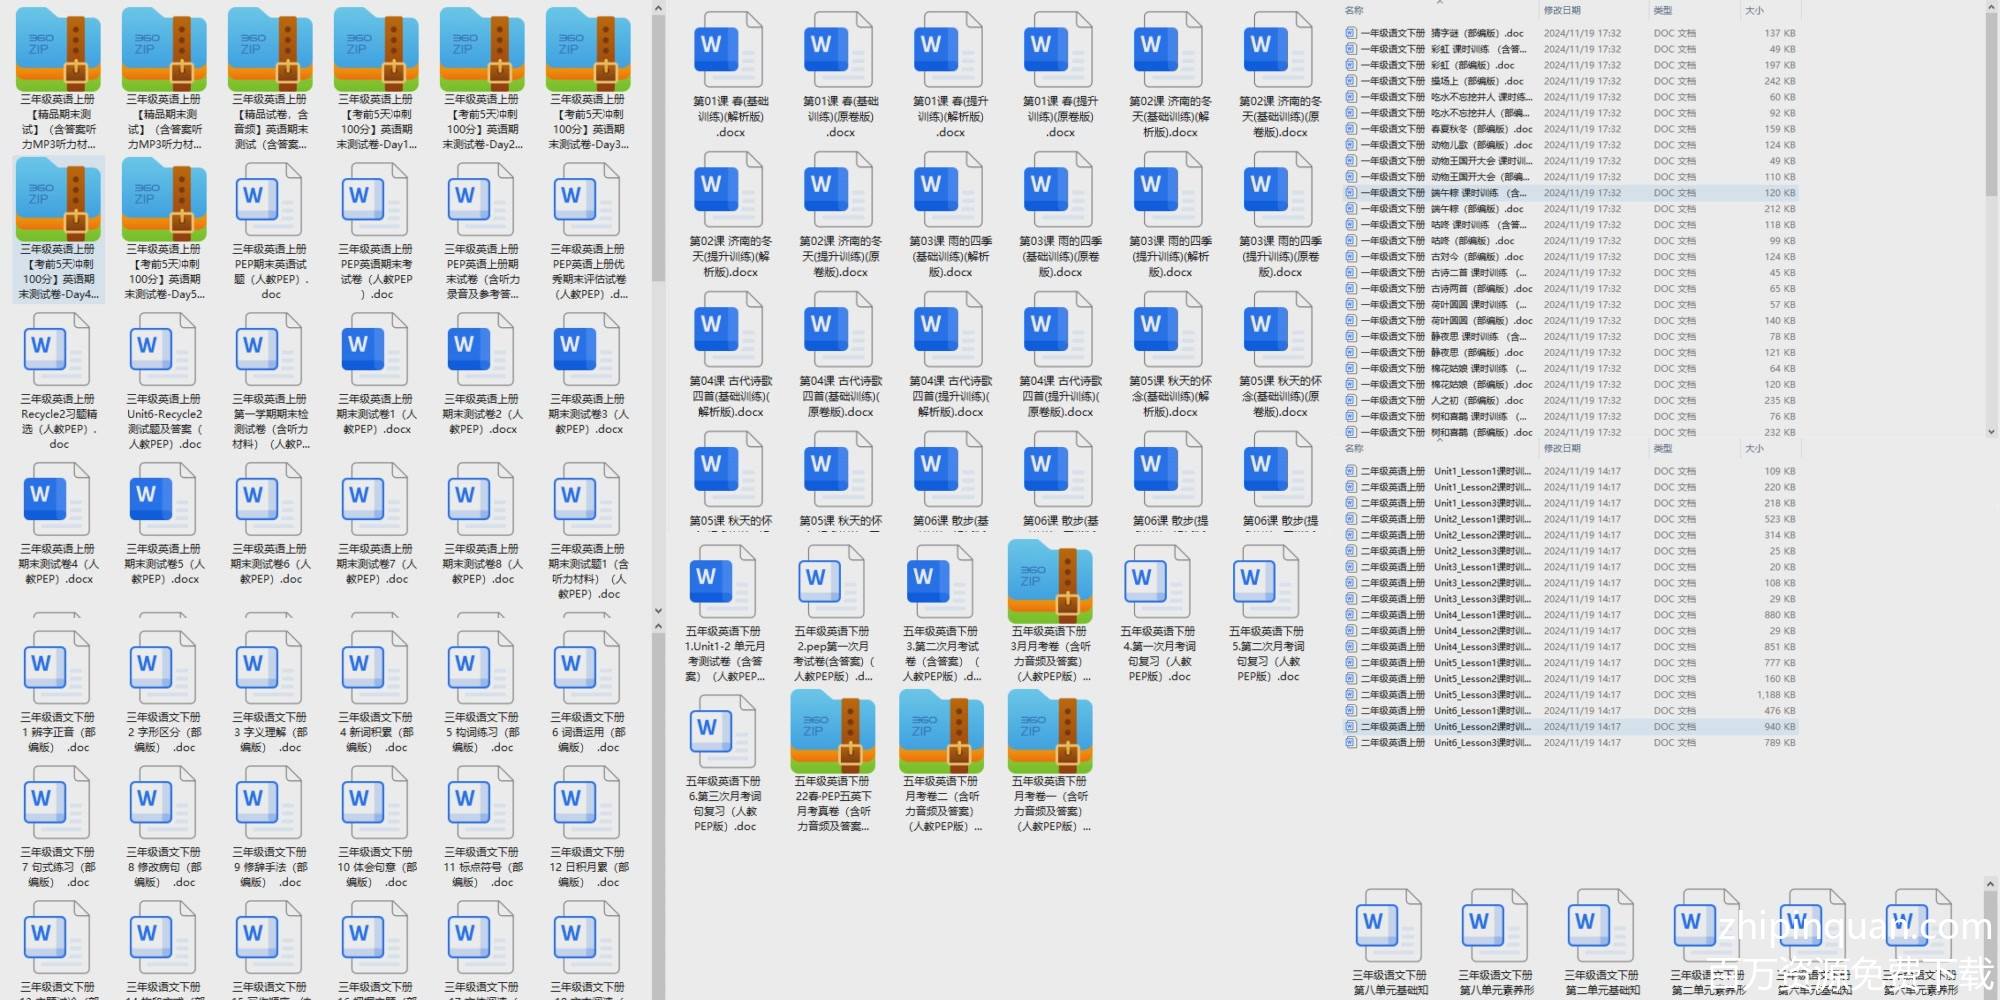Select the Unit6_Lesson2 row in English list
Image resolution: width=2000 pixels, height=1000 pixels.
1480,727
